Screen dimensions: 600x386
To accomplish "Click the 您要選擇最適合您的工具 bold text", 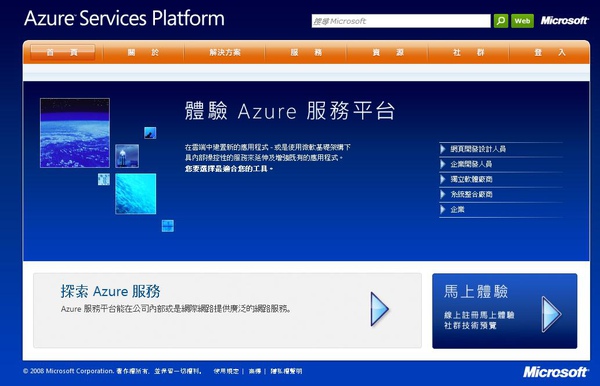I will click(228, 169).
